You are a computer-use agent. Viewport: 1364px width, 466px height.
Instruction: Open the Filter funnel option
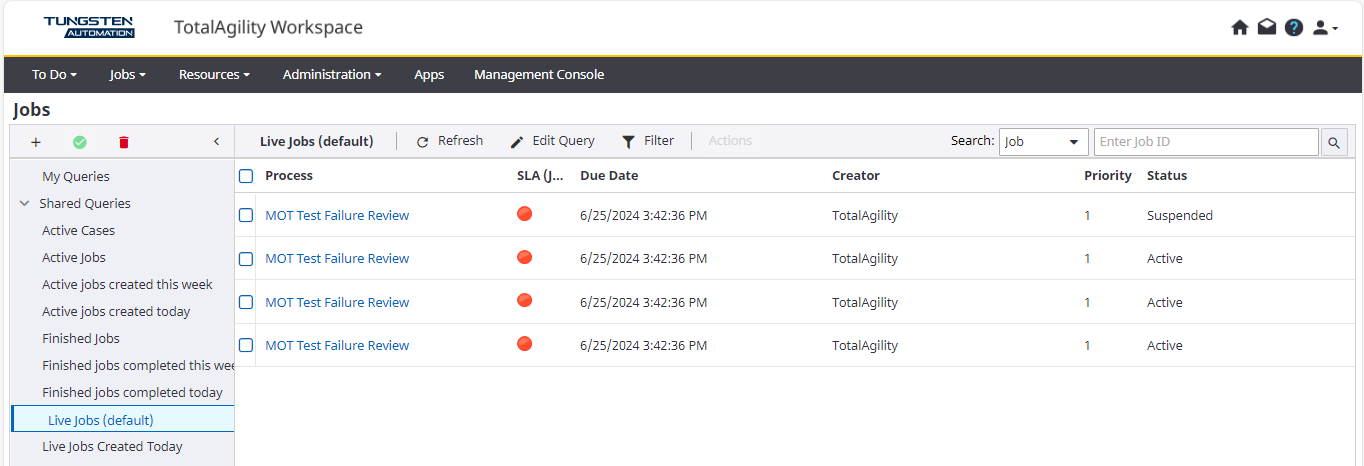point(648,141)
